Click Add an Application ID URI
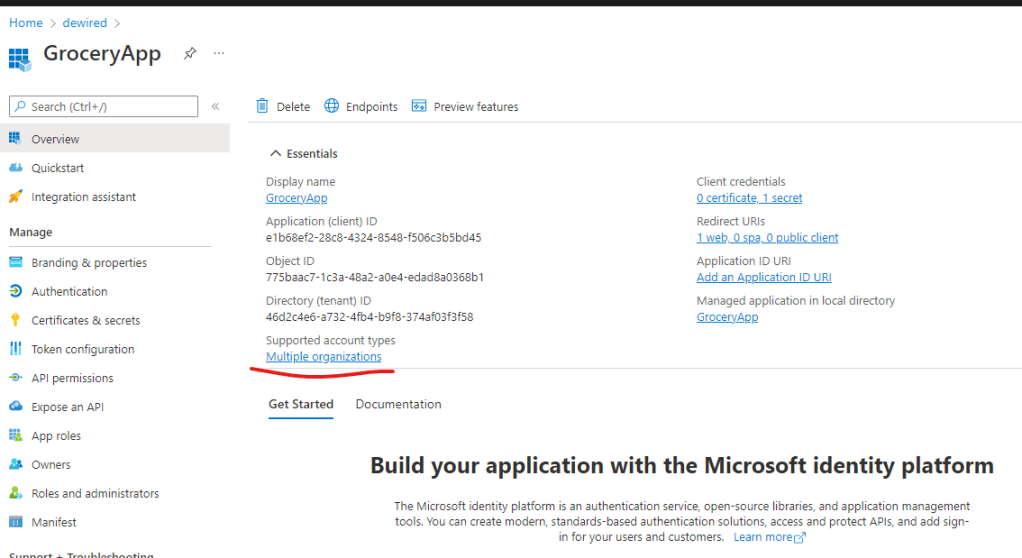 pyautogui.click(x=763, y=277)
